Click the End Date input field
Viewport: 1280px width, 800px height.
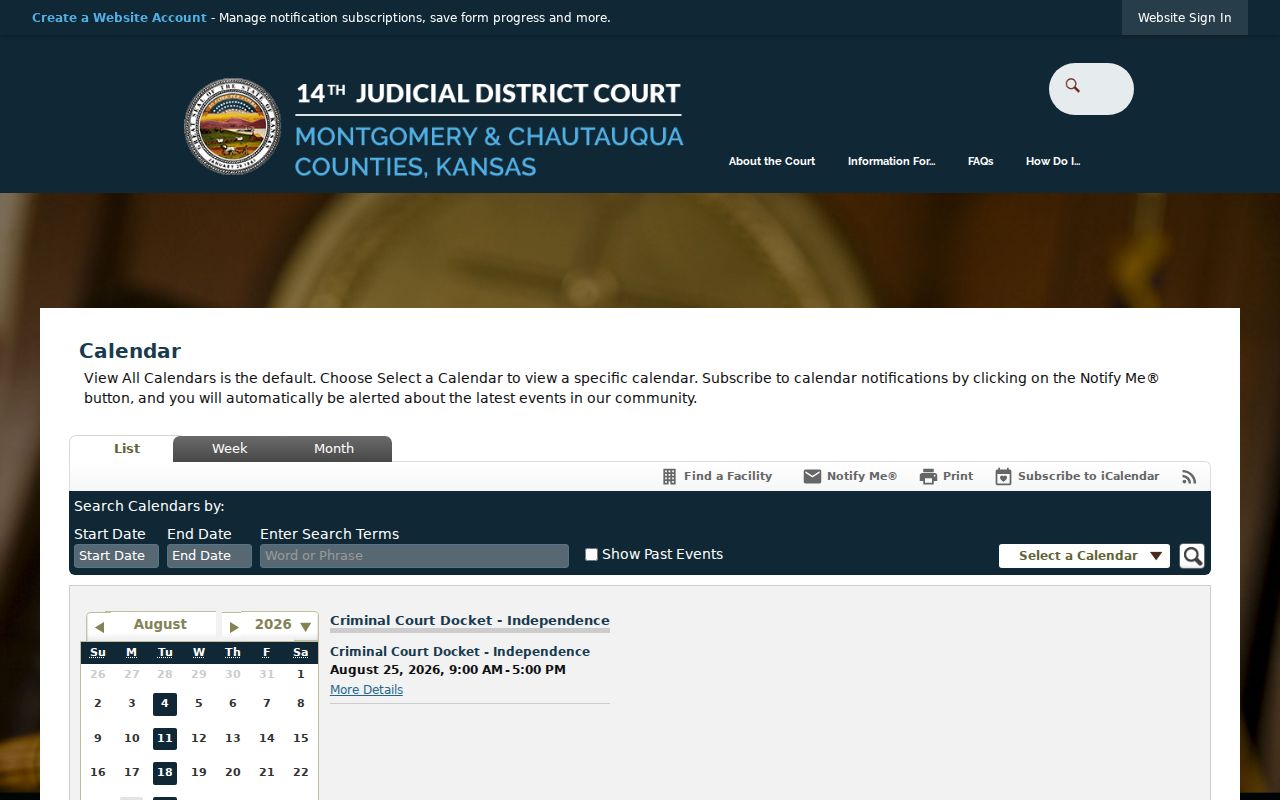point(209,556)
